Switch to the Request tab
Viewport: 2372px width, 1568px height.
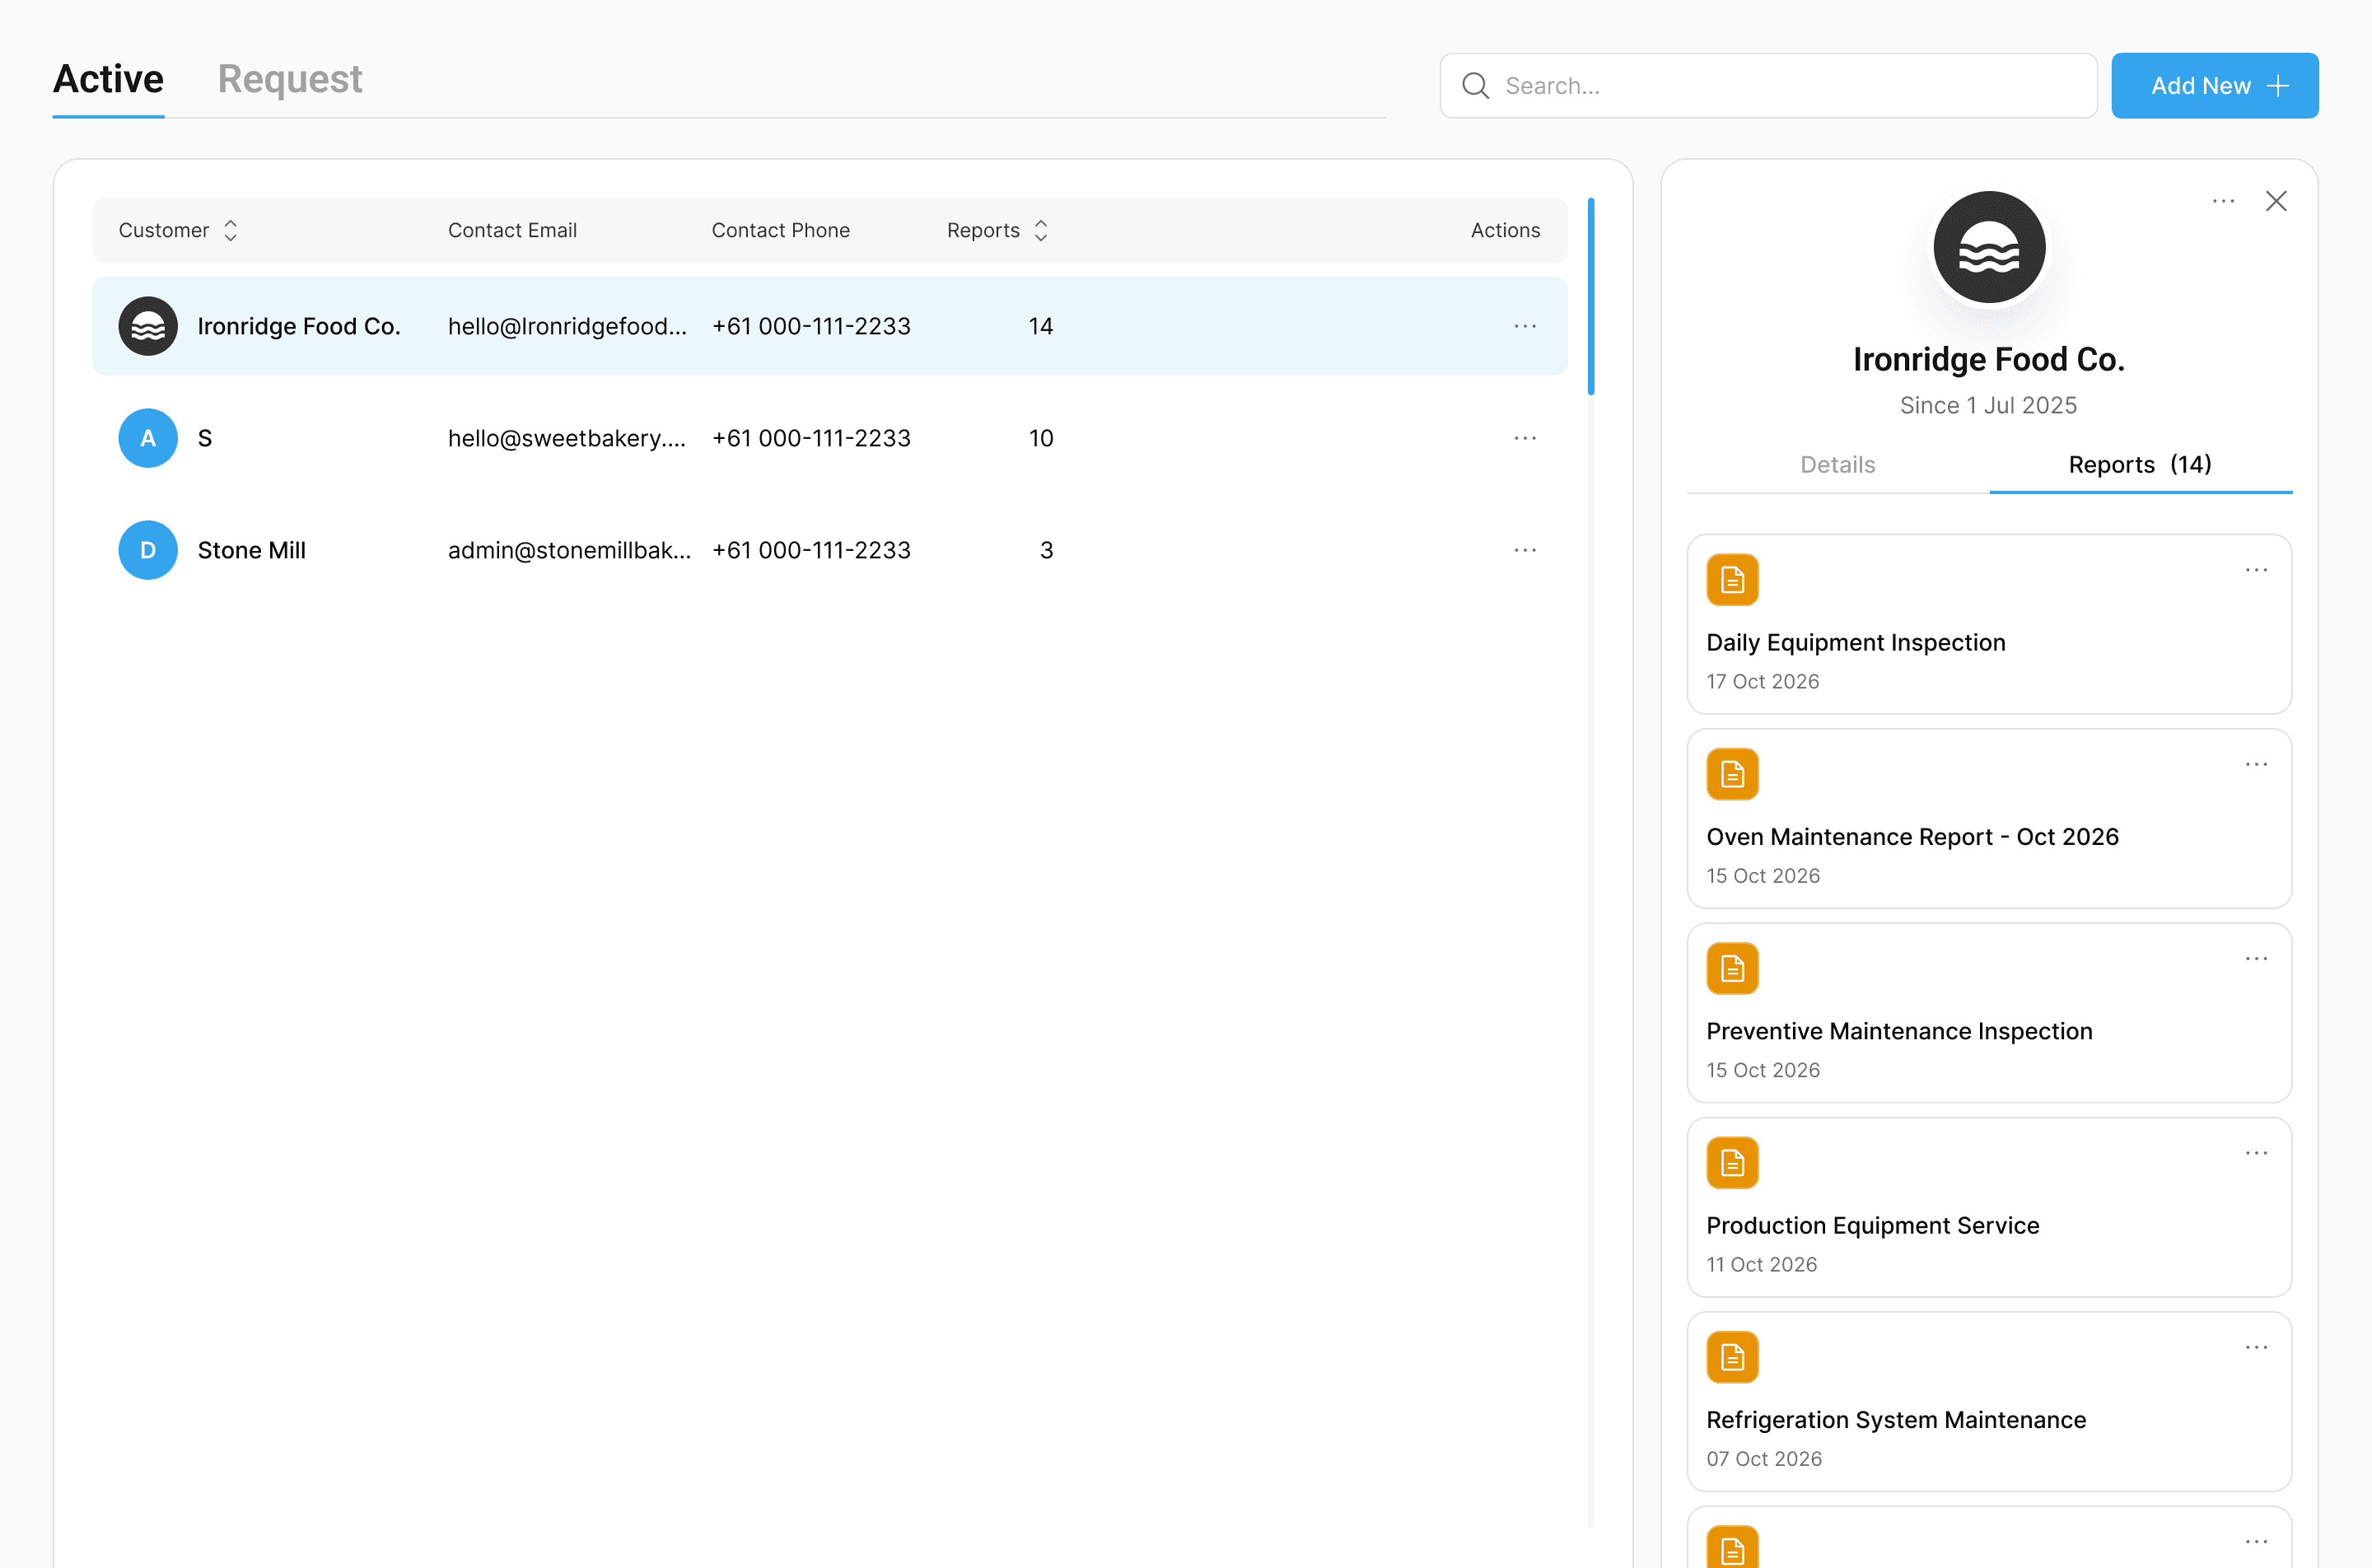tap(290, 79)
